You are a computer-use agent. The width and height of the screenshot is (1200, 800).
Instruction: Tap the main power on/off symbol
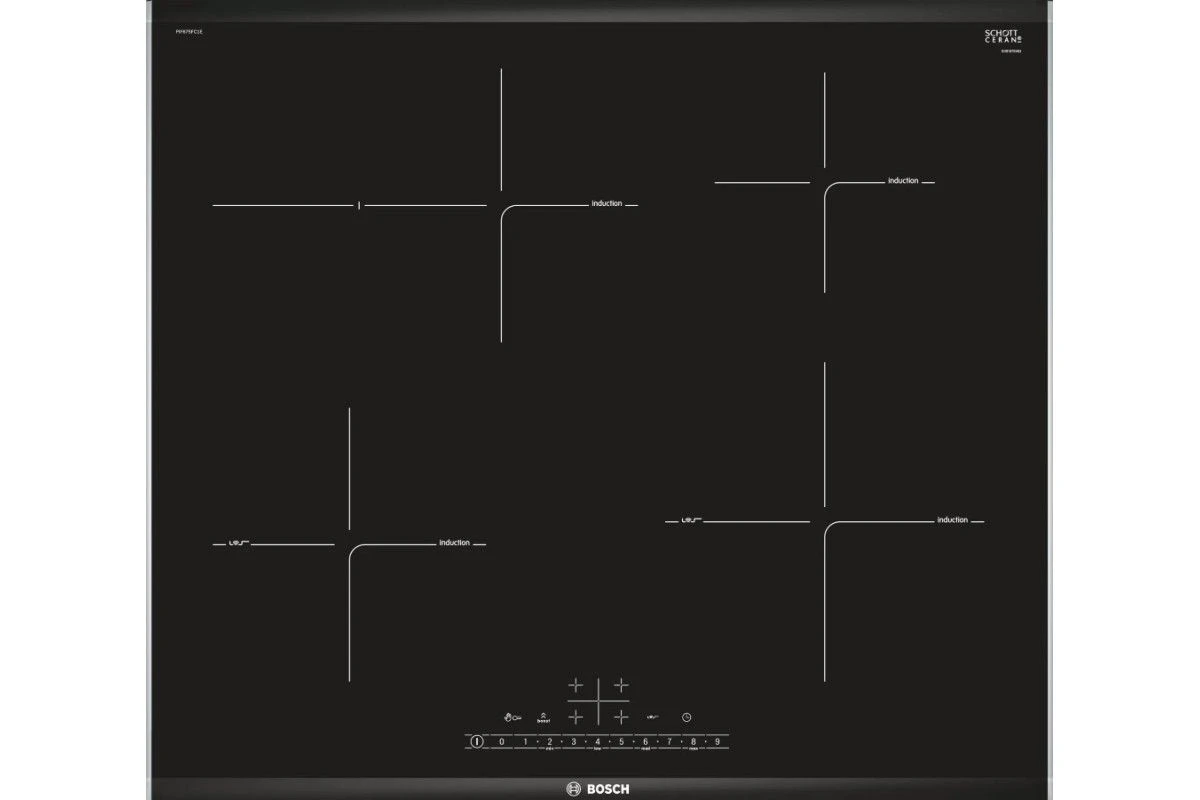pos(477,742)
